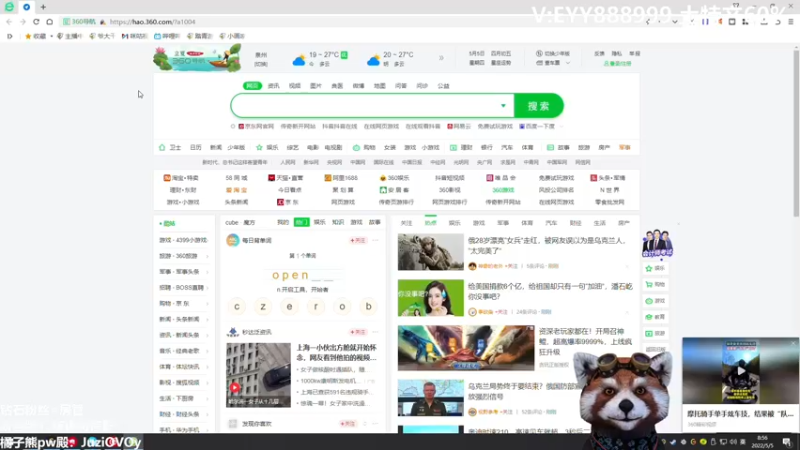The width and height of the screenshot is (800, 450).
Task: Open the green 360游戏 link
Action: pos(503,190)
